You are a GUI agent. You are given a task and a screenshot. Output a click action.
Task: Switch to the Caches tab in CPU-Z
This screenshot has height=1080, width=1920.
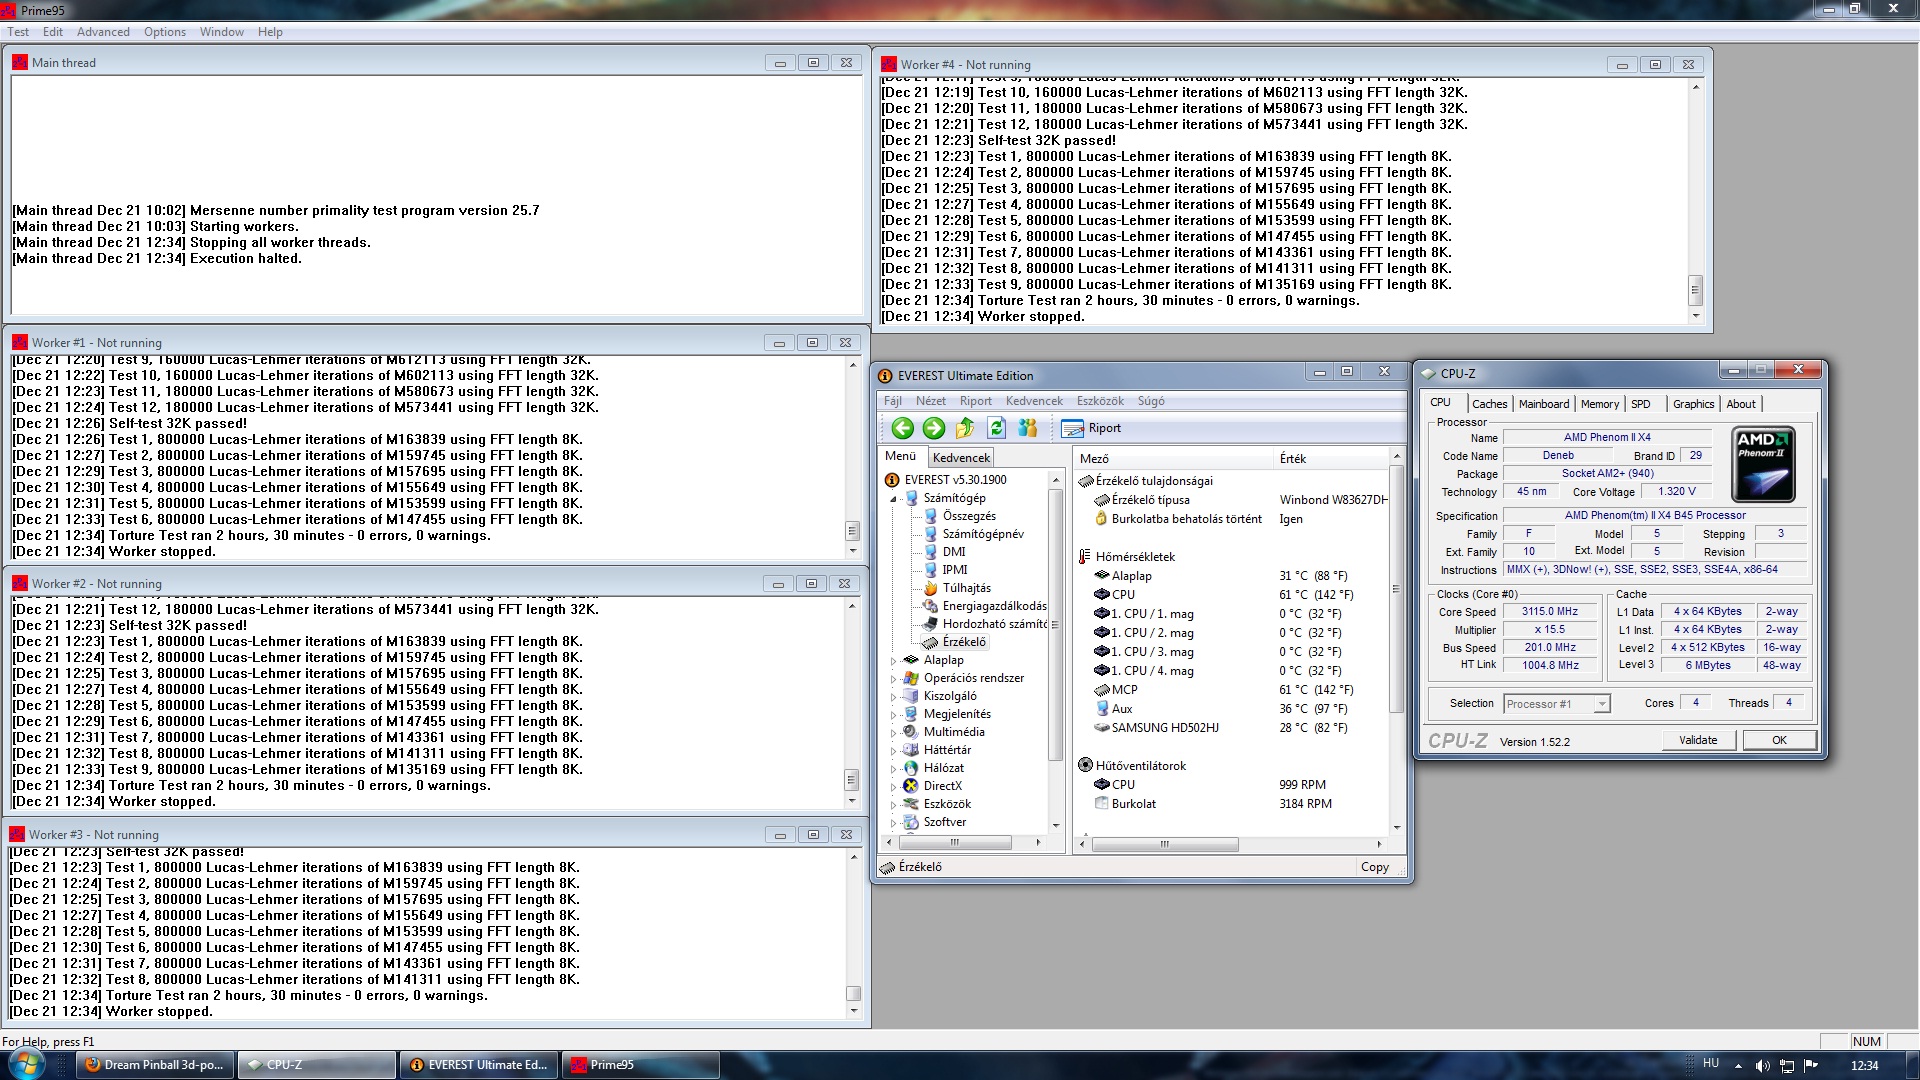pyautogui.click(x=1489, y=404)
